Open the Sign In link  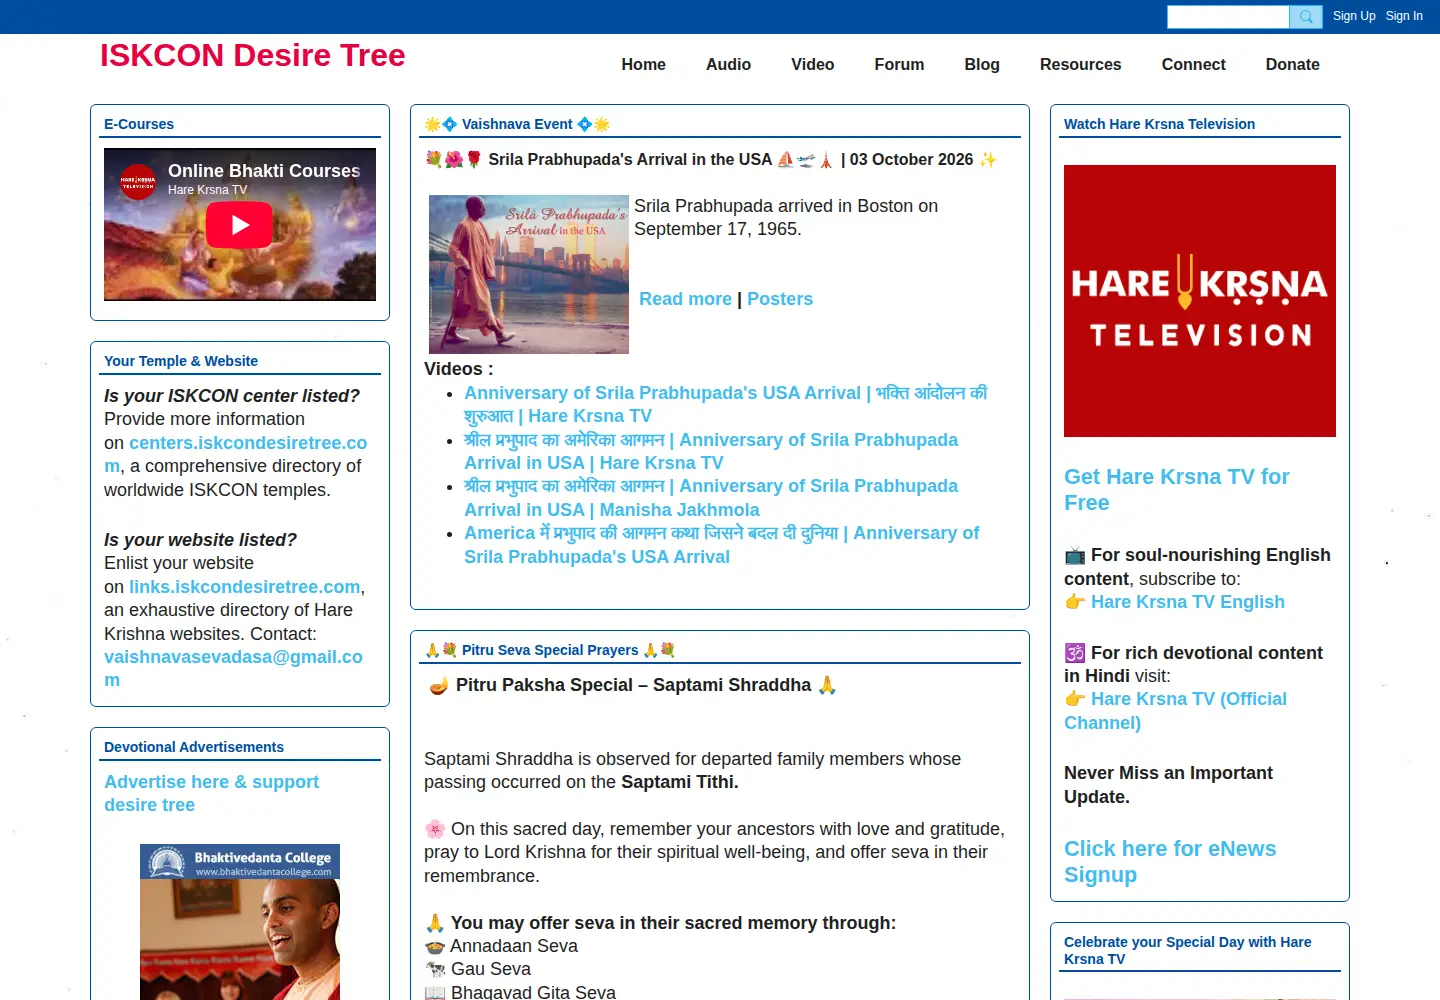pyautogui.click(x=1404, y=16)
